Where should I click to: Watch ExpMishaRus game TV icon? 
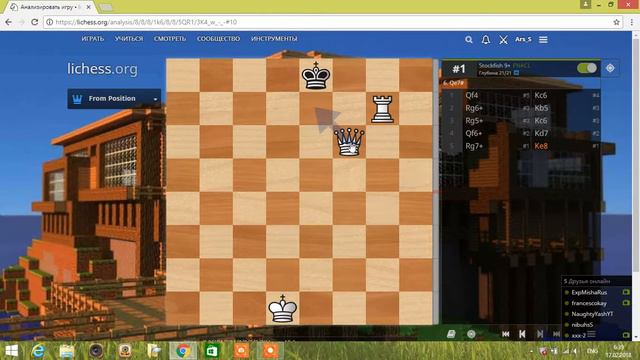(x=626, y=292)
